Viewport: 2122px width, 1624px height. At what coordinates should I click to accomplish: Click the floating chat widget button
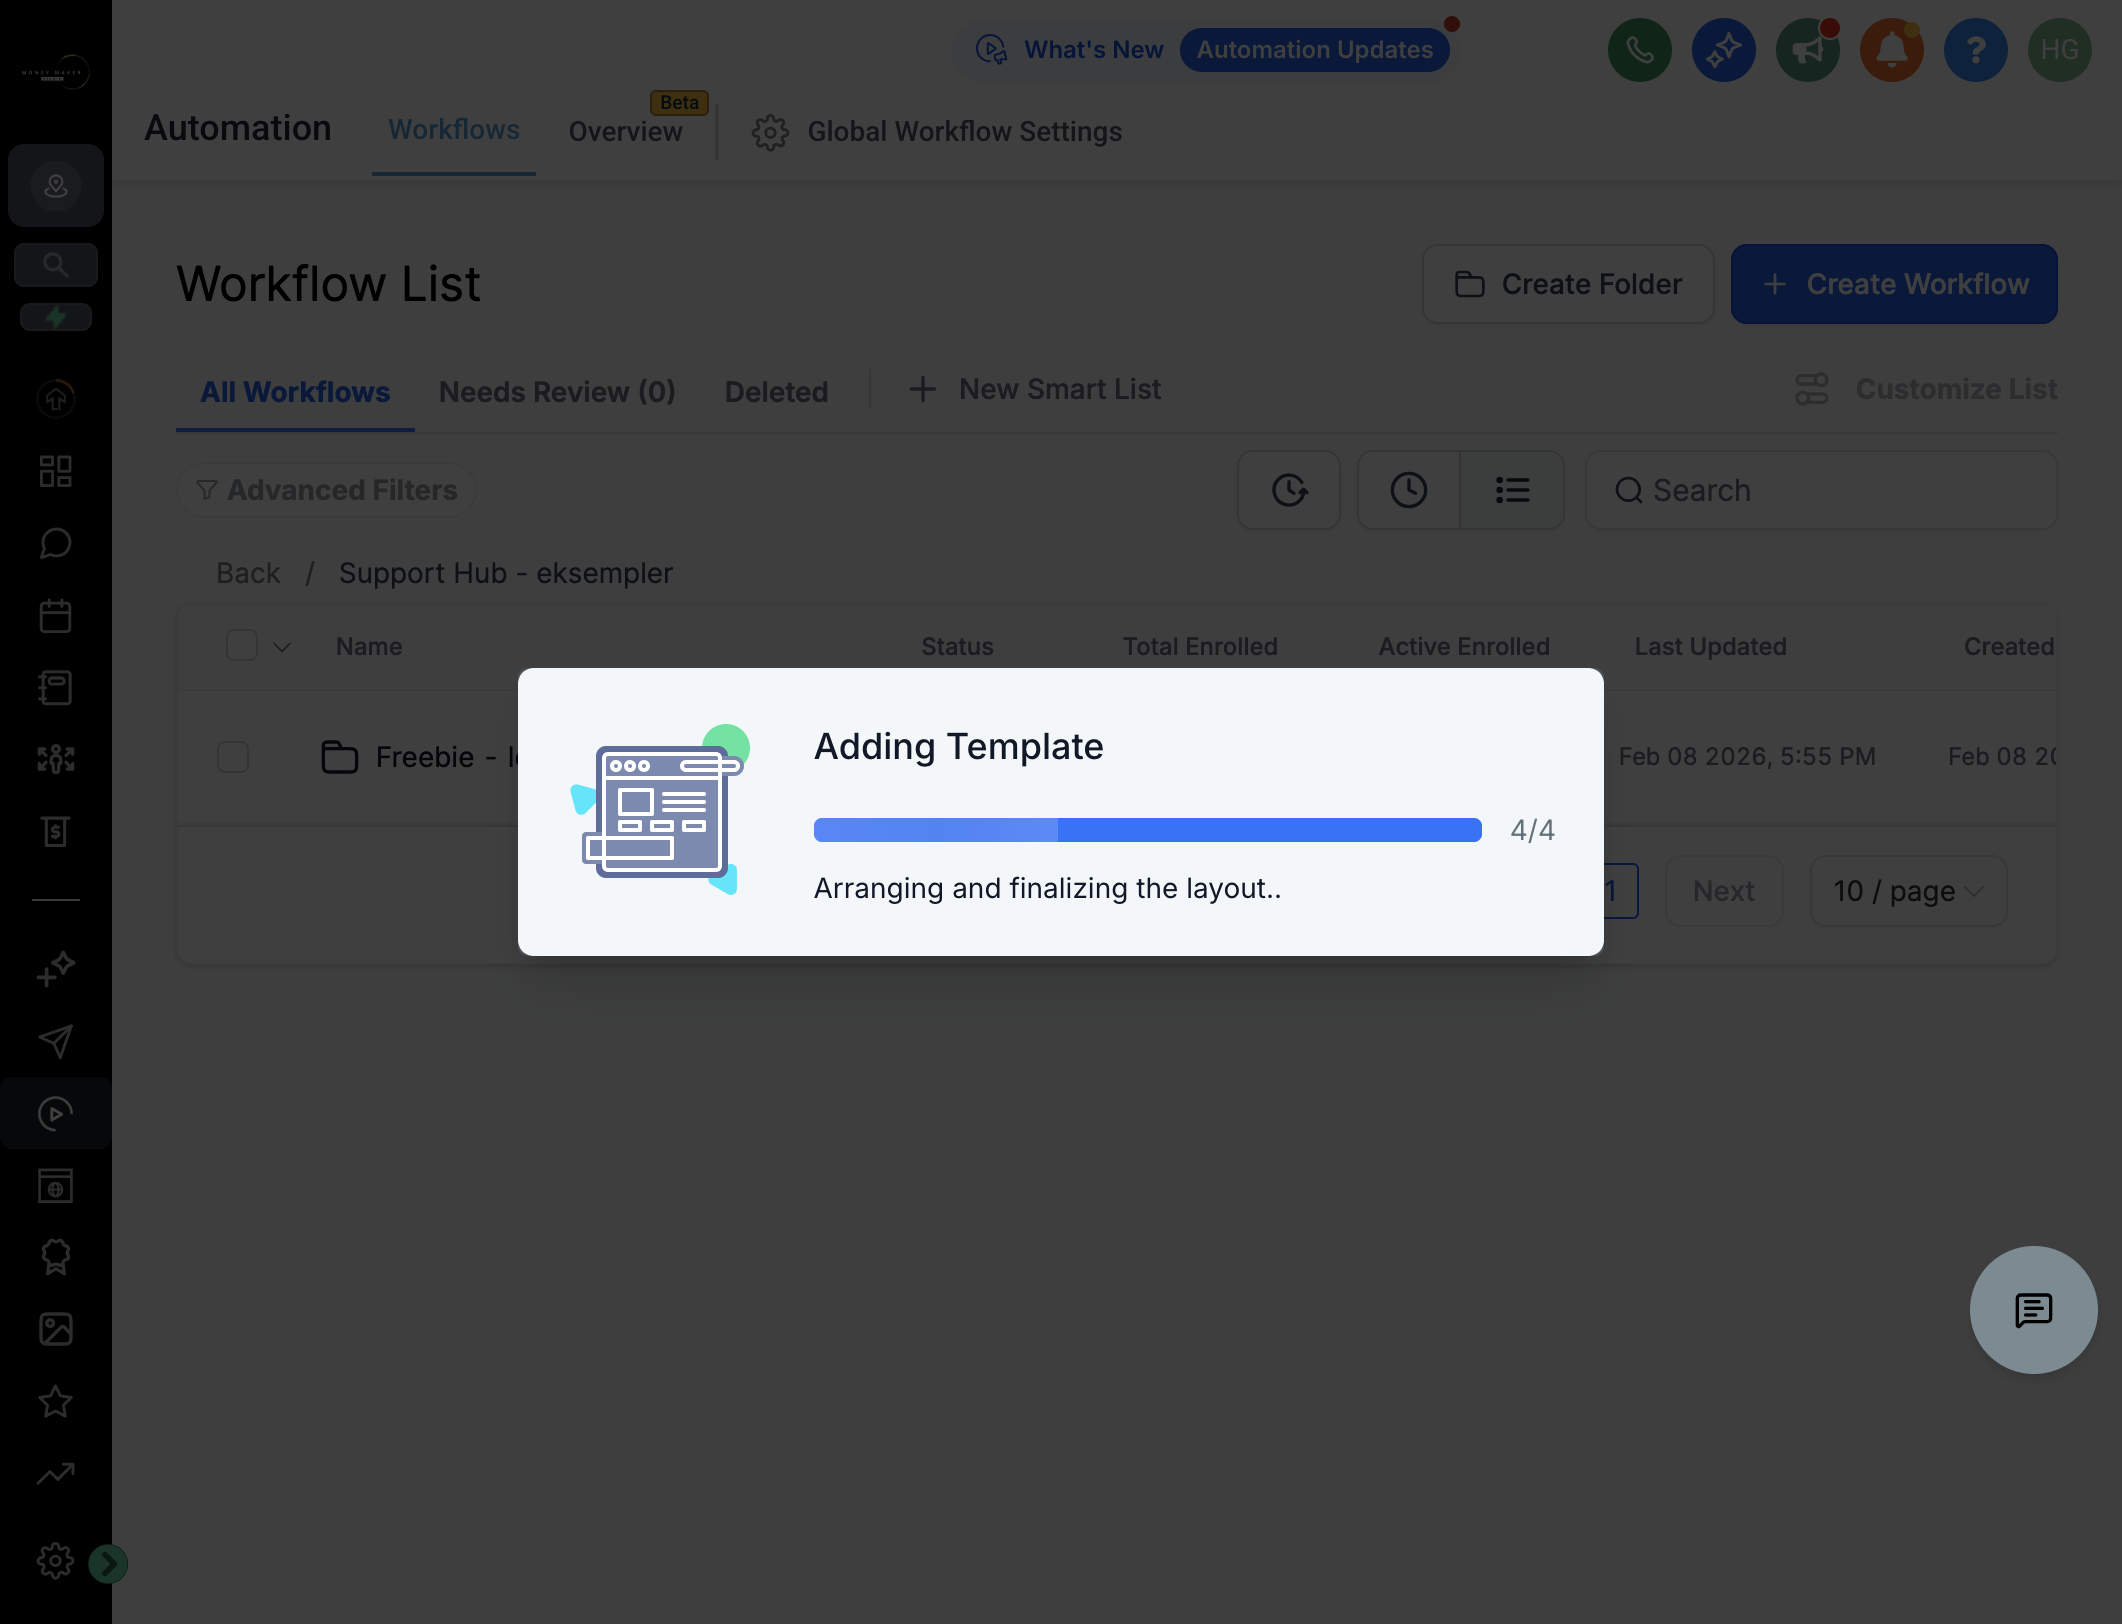pos(2033,1310)
